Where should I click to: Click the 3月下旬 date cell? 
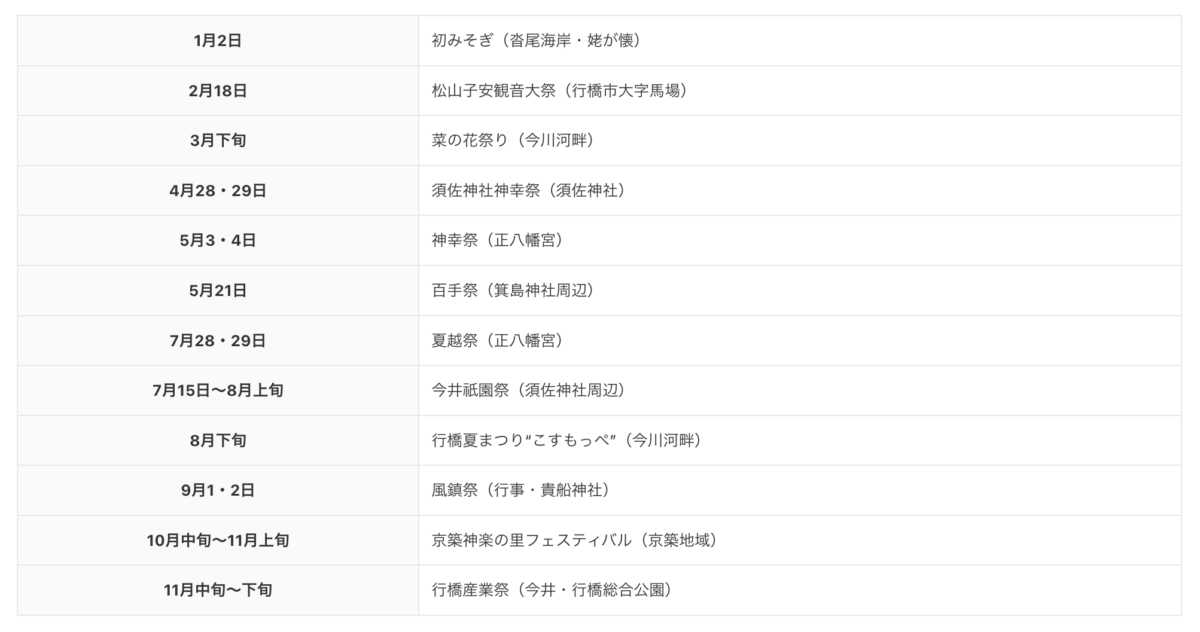point(218,141)
